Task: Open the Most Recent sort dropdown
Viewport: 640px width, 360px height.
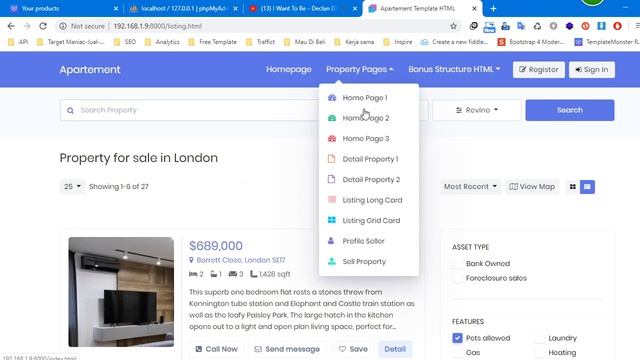Action: [470, 187]
